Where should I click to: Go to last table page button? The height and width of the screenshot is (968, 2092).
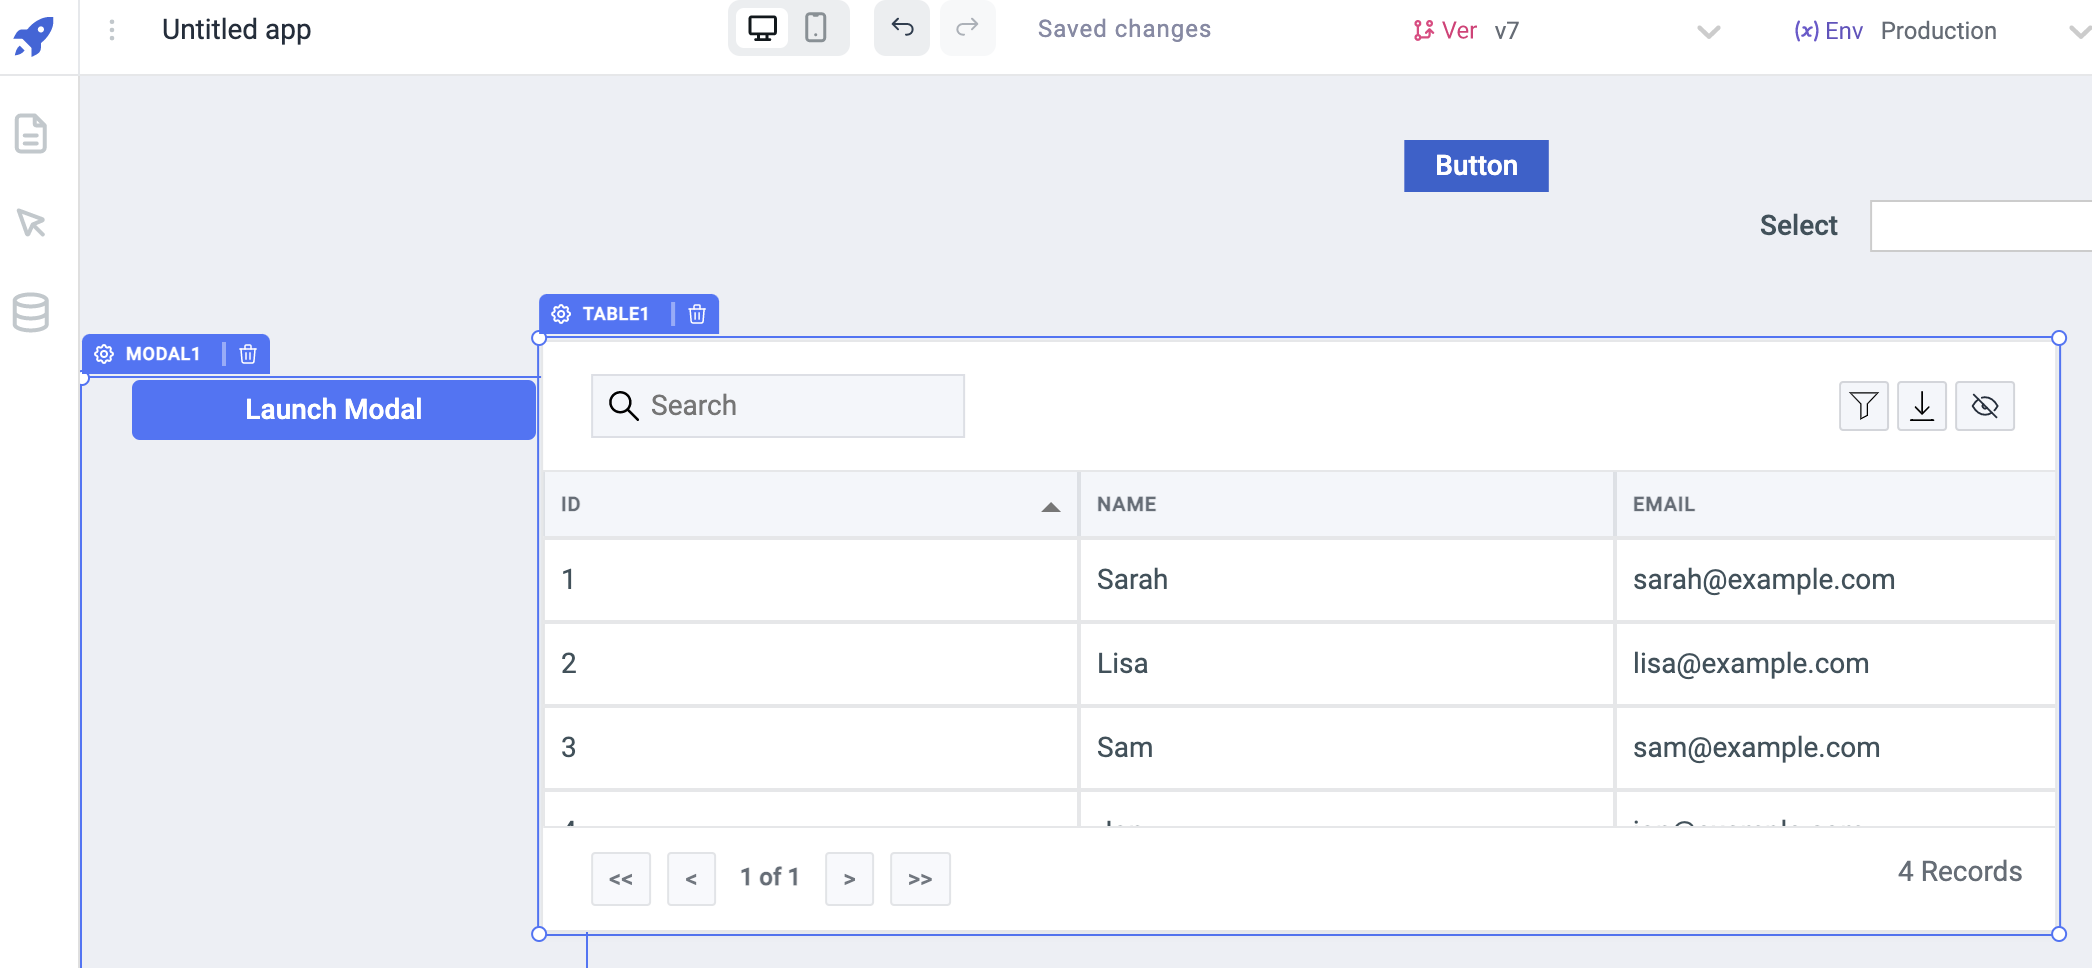(920, 879)
